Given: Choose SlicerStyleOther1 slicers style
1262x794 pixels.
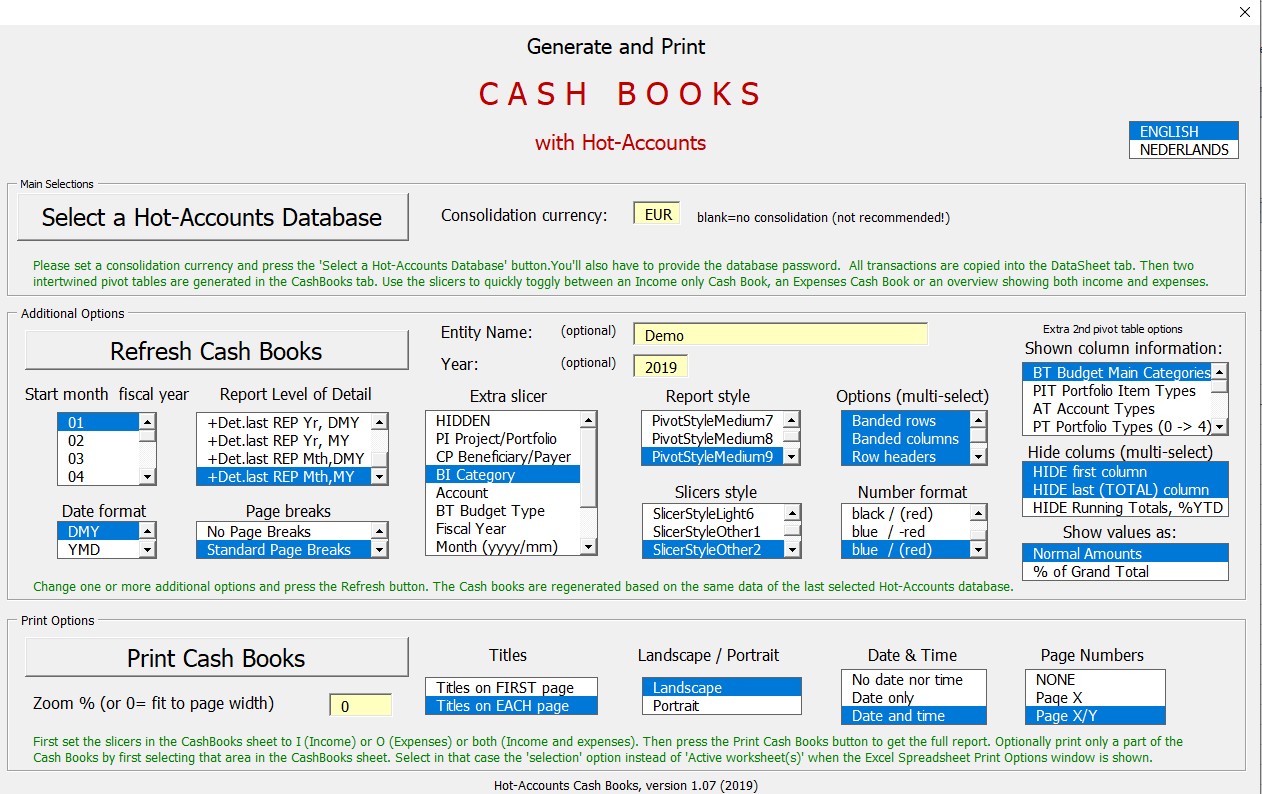Looking at the screenshot, I should (x=712, y=531).
